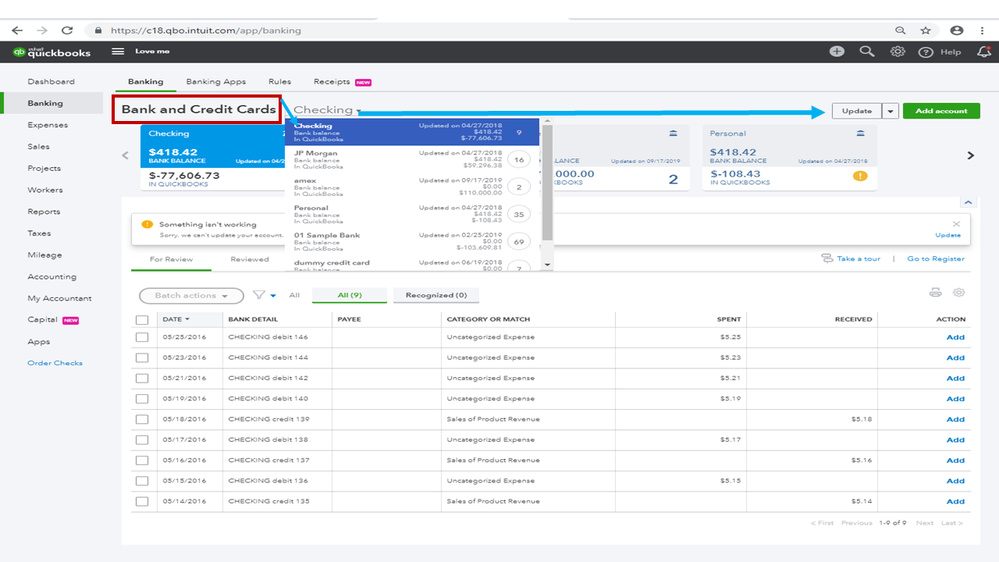Select the Recognized (0) tab
Image resolution: width=999 pixels, height=562 pixels.
click(x=436, y=295)
